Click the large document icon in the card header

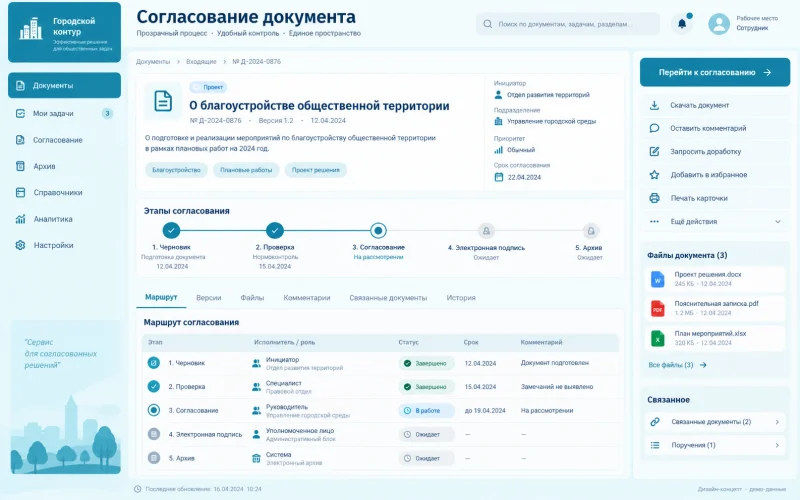coord(163,101)
